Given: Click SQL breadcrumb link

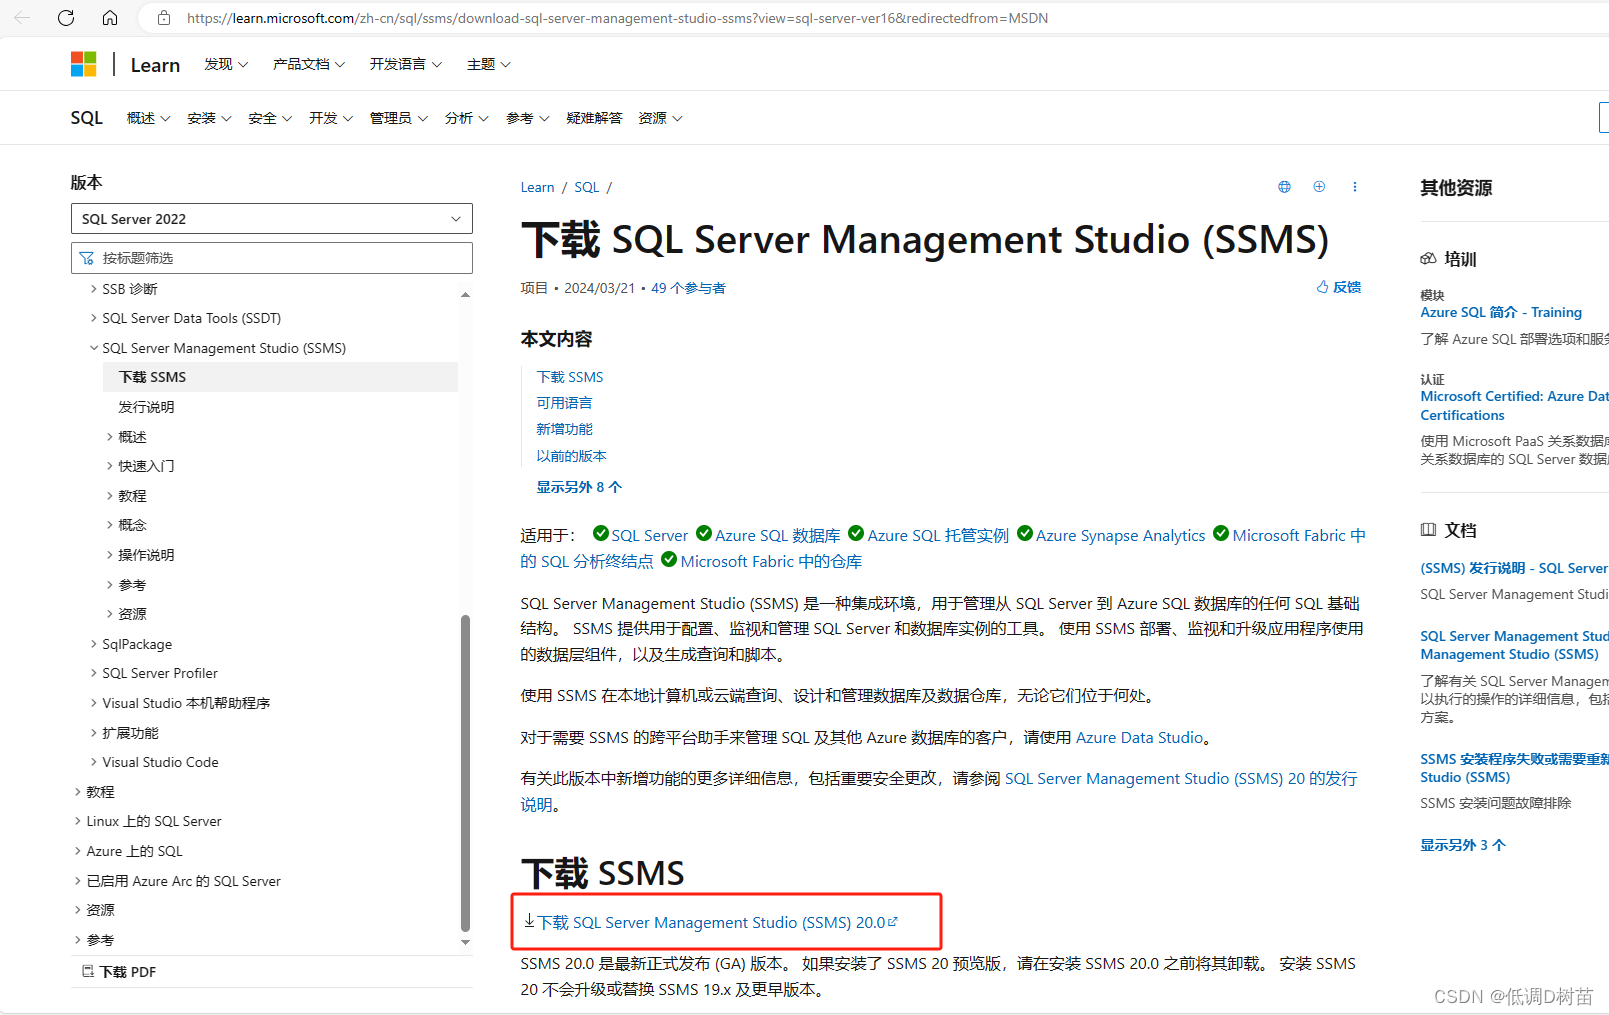Looking at the screenshot, I should click(586, 187).
